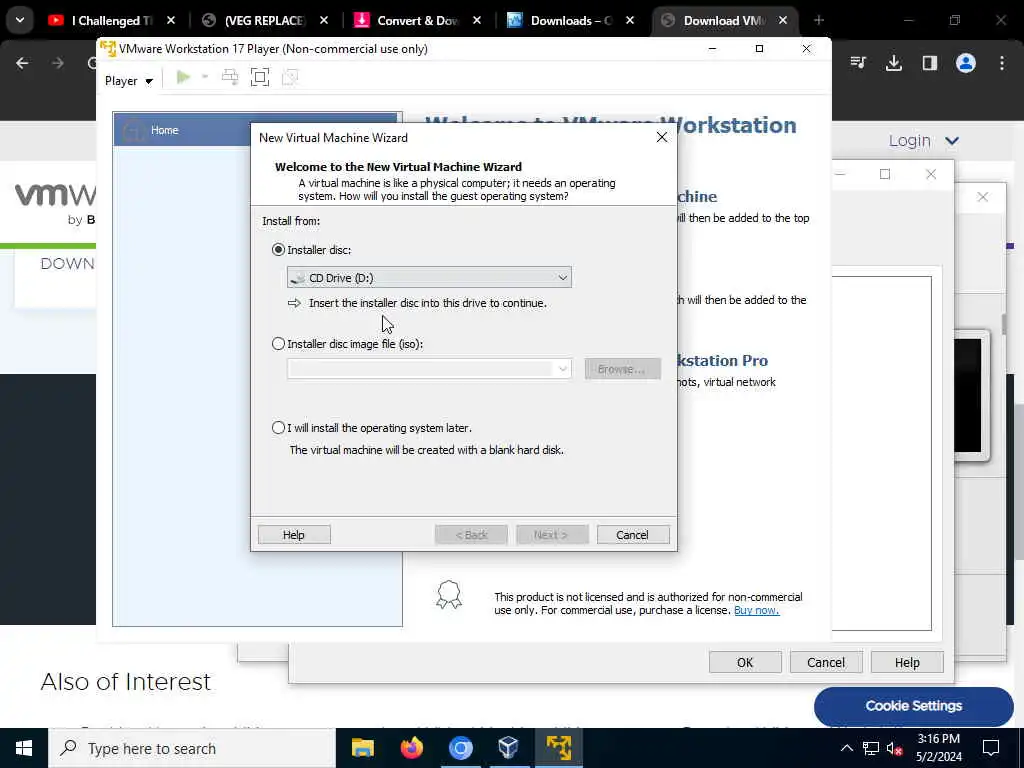This screenshot has width=1024, height=768.
Task: Open the browser three-dot menu
Action: click(x=1002, y=63)
